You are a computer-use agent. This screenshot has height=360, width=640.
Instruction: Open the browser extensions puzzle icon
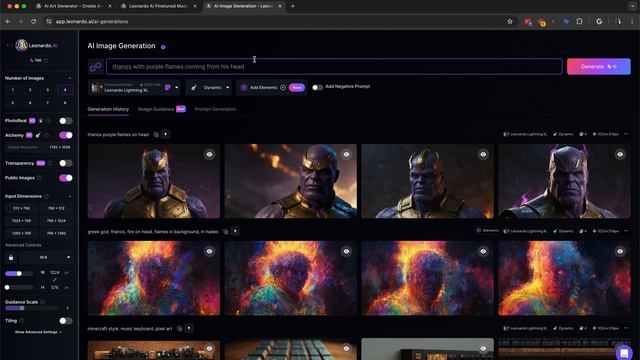pyautogui.click(x=579, y=21)
